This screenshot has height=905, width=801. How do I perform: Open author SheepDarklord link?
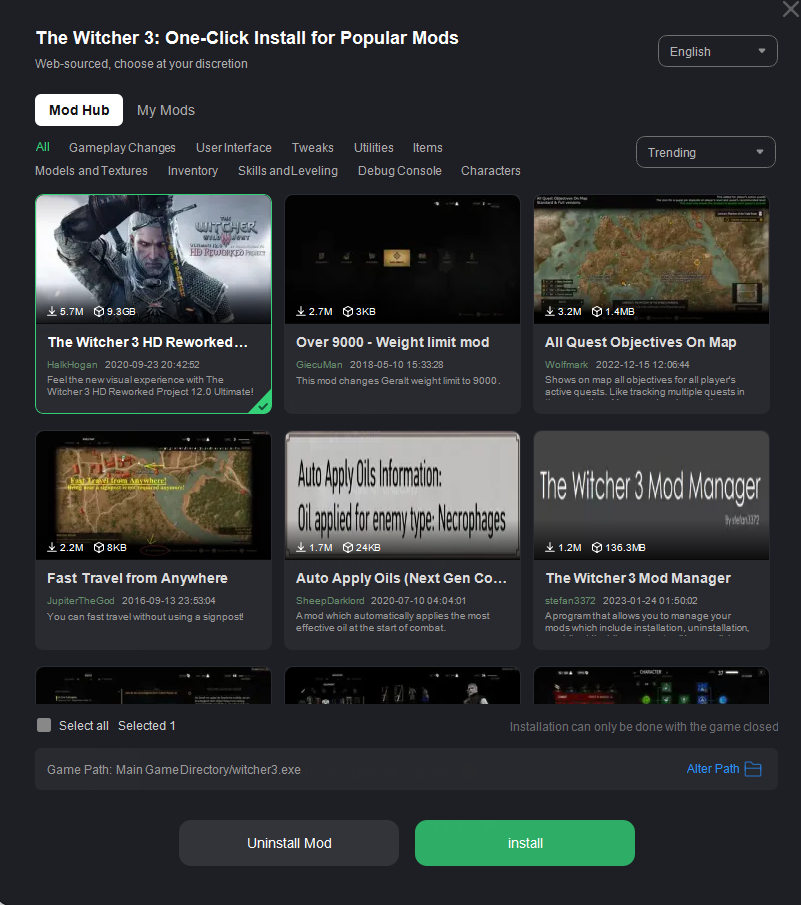click(x=330, y=601)
